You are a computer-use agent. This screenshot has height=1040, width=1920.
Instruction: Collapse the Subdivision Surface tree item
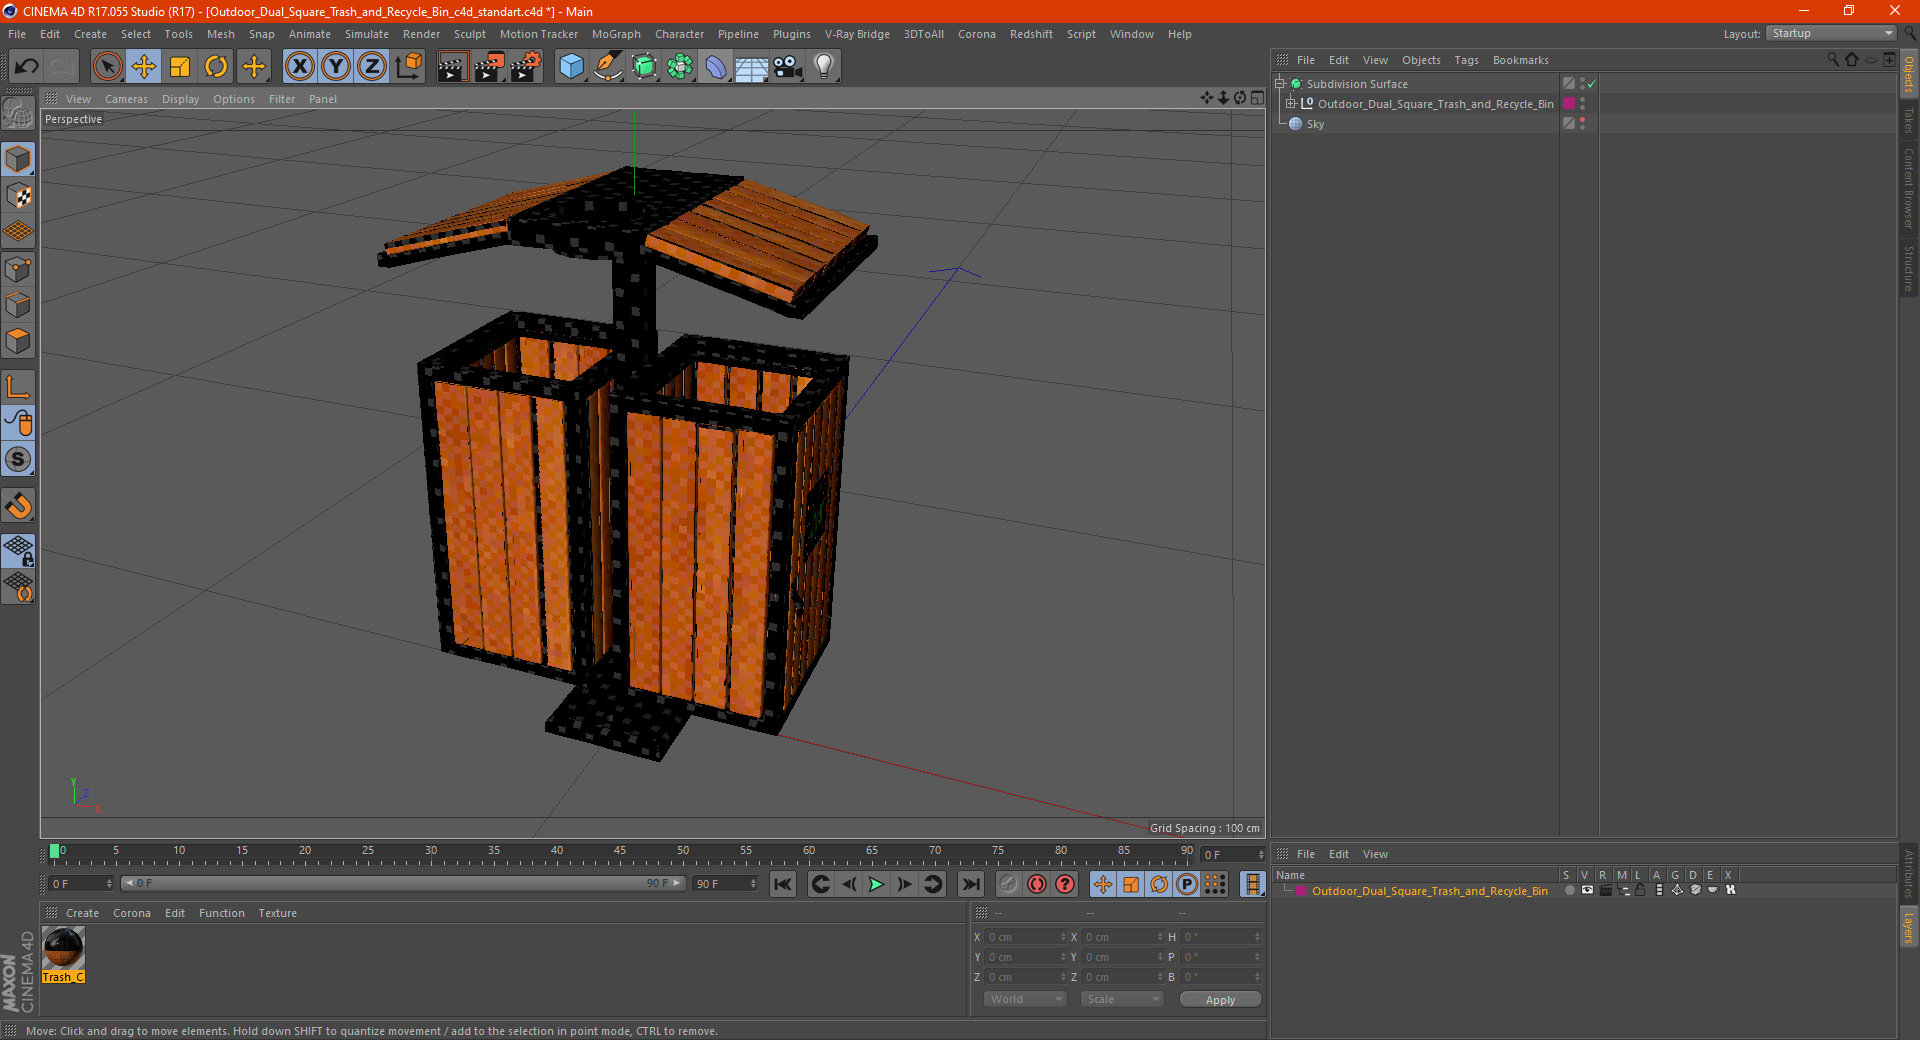pyautogui.click(x=1279, y=84)
